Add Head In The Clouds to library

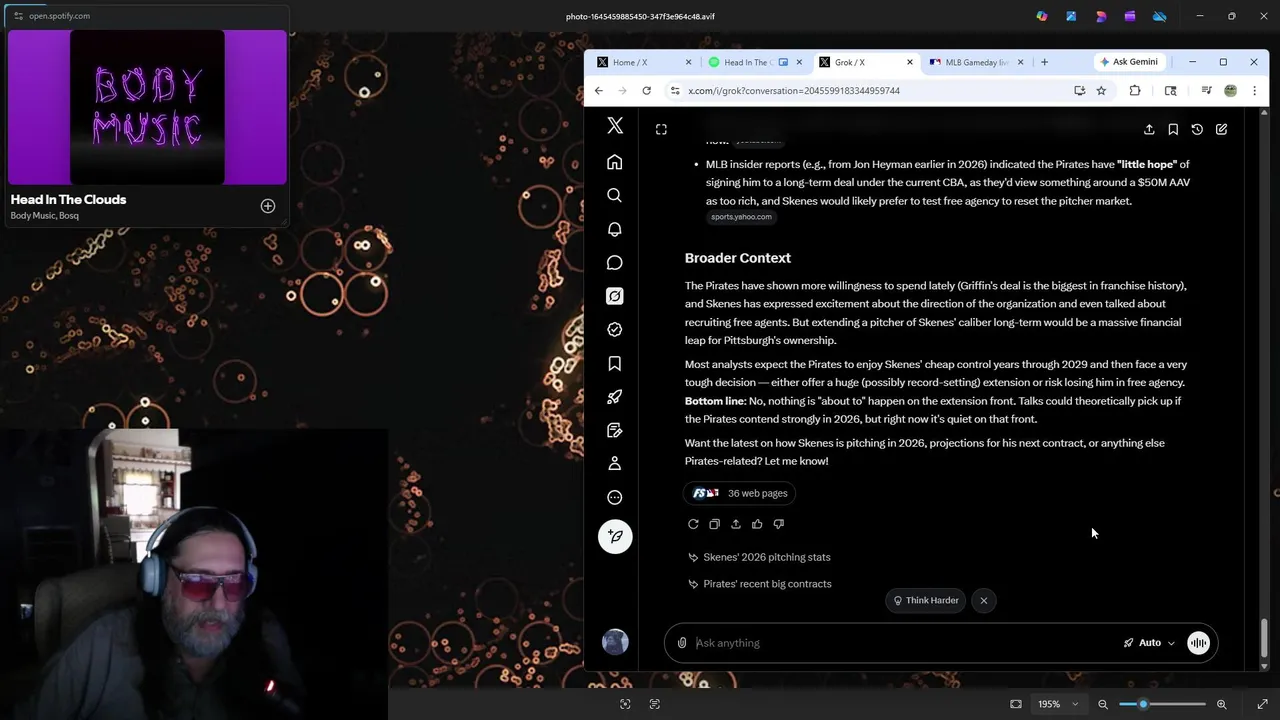pos(268,206)
